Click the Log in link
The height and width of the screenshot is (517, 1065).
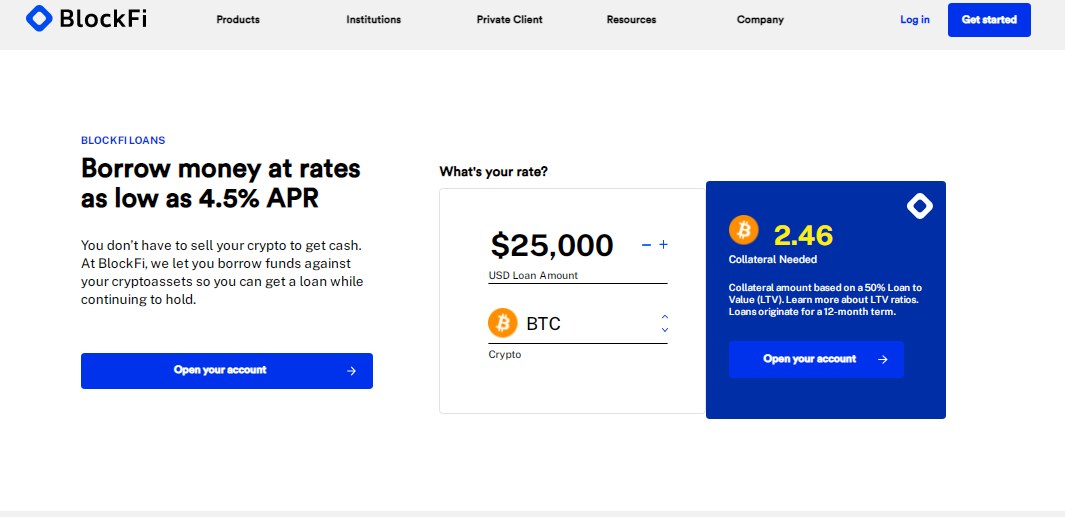coord(914,20)
